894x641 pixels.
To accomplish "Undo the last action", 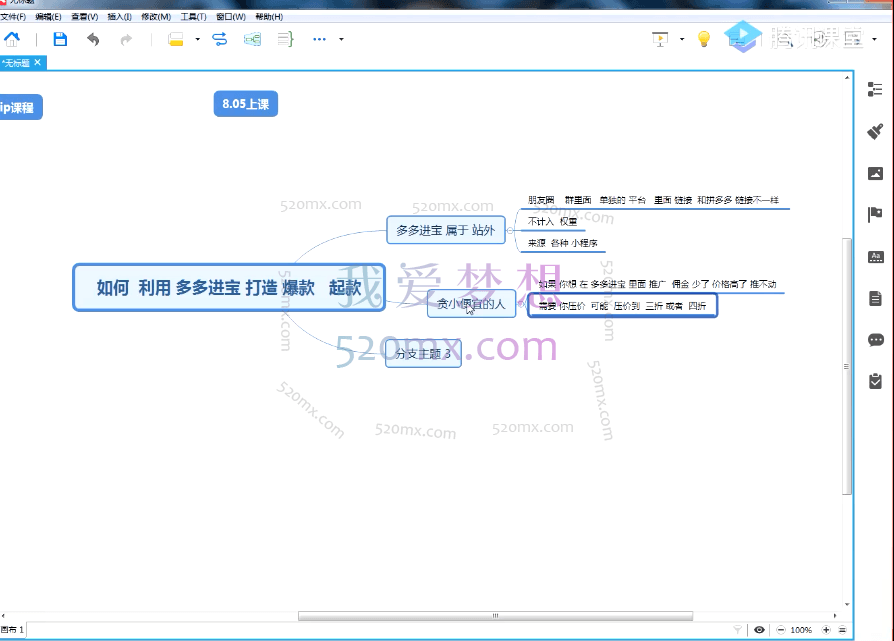I will pos(93,39).
